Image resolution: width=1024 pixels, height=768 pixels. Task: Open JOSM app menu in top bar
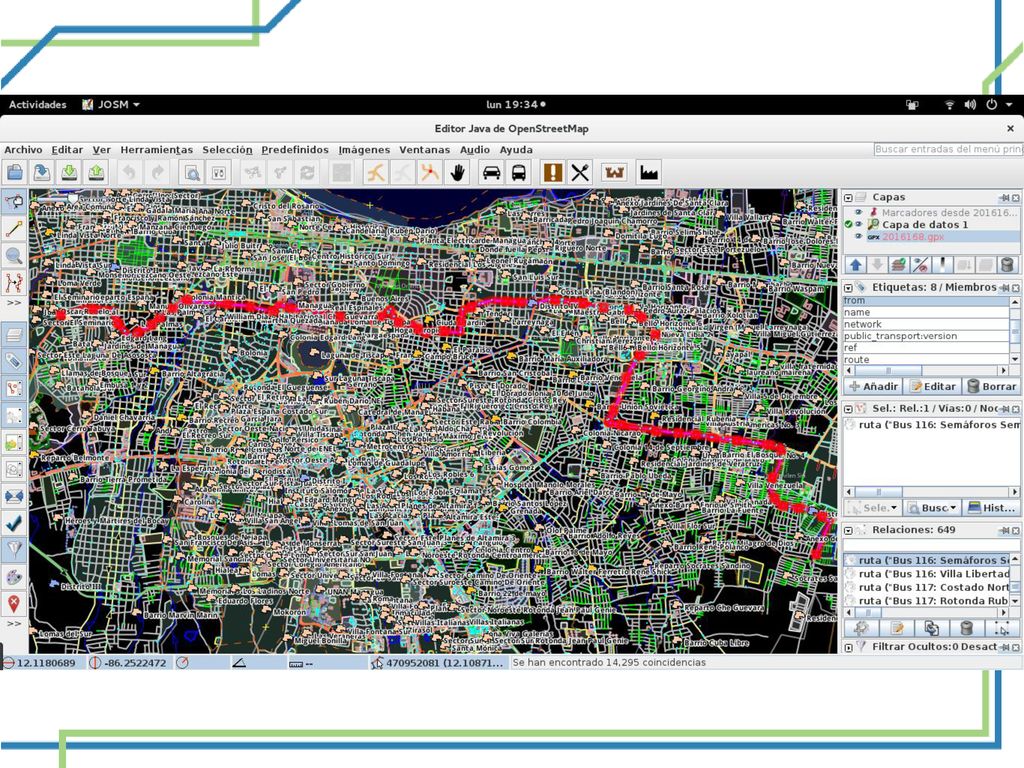tap(110, 104)
